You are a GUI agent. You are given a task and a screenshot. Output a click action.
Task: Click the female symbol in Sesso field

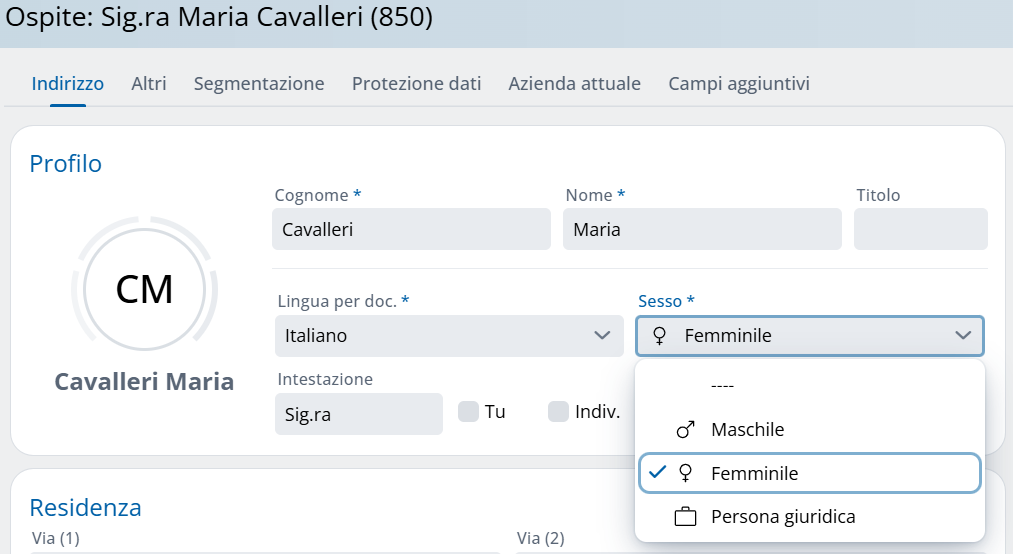click(659, 336)
